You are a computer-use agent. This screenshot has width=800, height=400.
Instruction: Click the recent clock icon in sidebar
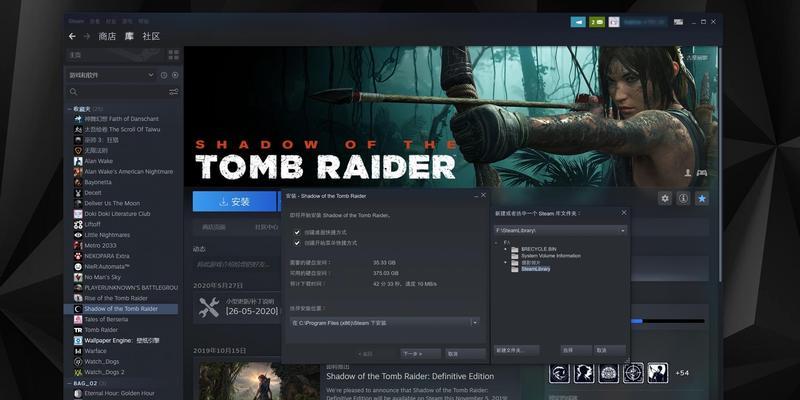tap(164, 75)
